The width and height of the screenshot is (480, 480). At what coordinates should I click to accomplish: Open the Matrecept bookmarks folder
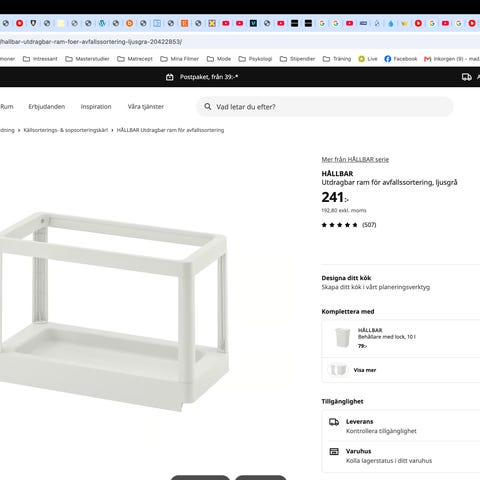(135, 59)
